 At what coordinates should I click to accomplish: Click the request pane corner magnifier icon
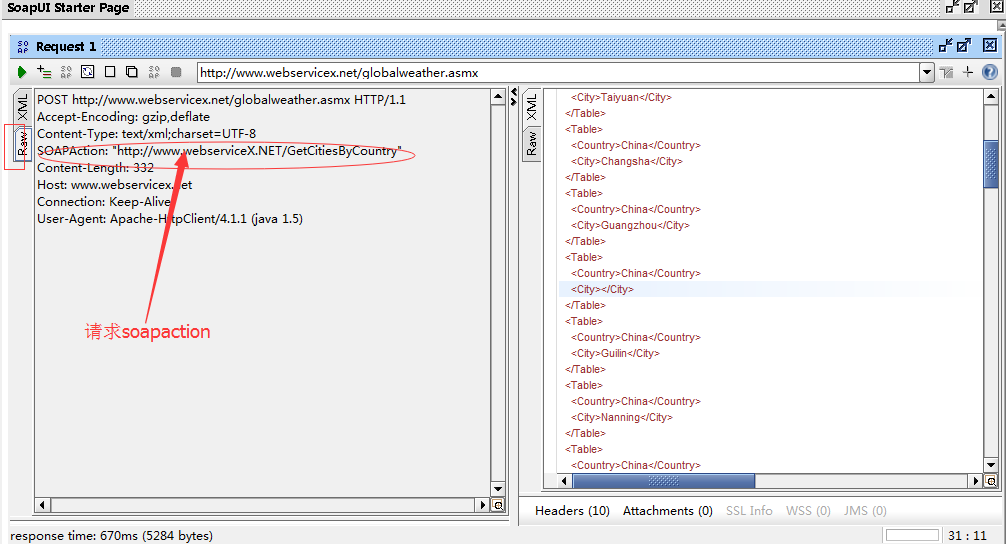coord(498,505)
